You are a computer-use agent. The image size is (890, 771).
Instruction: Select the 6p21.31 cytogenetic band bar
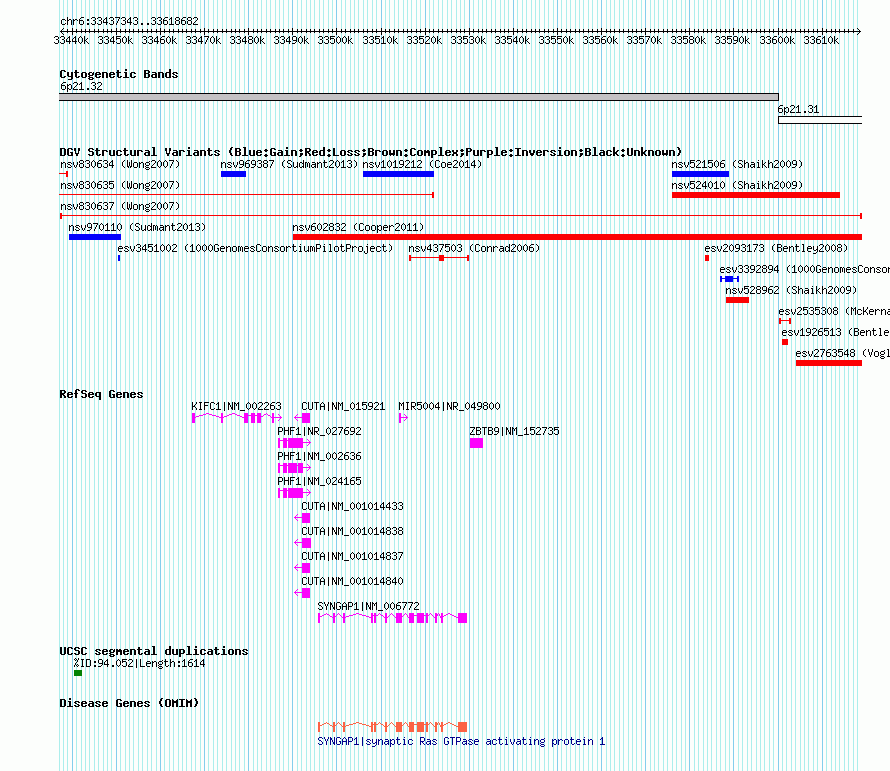coord(820,120)
